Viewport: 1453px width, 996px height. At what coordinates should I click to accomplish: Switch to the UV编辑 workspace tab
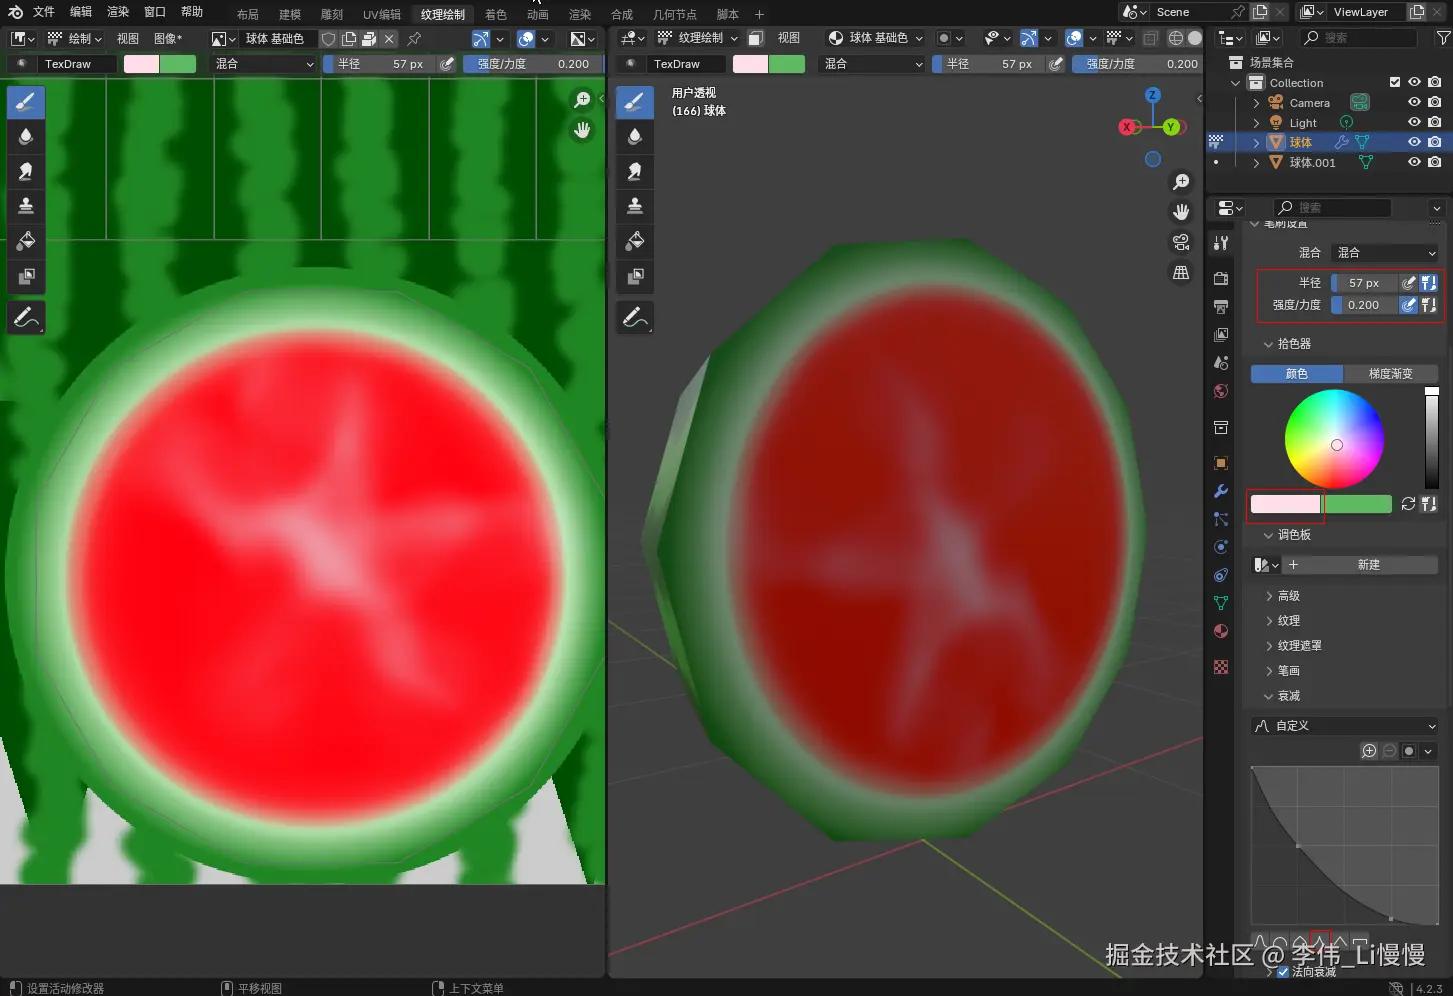(382, 14)
